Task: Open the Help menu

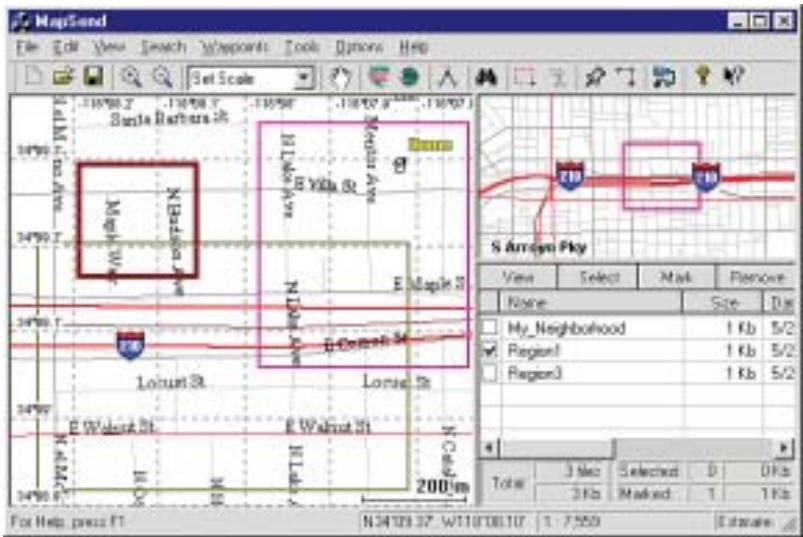Action: 413,47
